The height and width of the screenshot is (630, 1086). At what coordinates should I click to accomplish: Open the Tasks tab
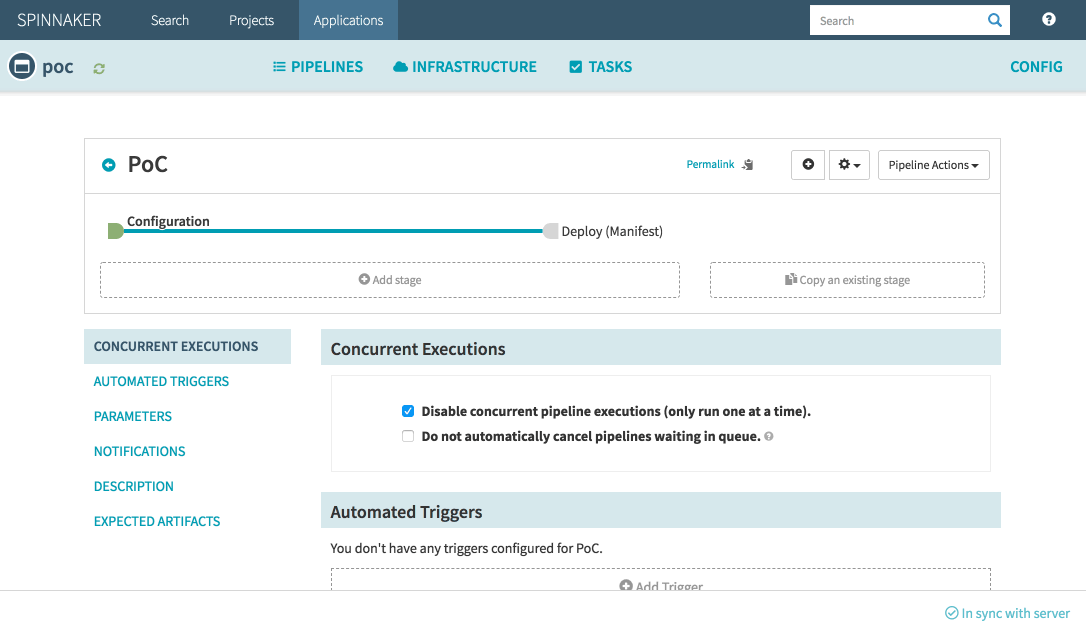click(600, 67)
